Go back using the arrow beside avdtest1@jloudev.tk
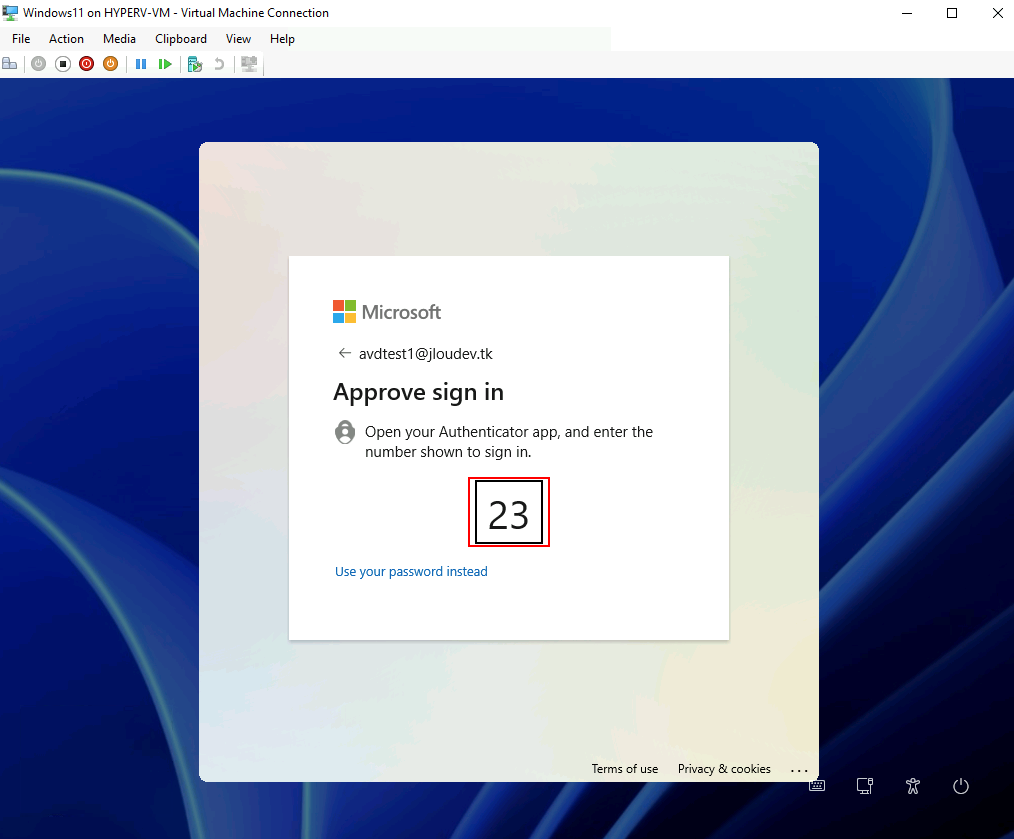The height and width of the screenshot is (839, 1014). pyautogui.click(x=345, y=353)
